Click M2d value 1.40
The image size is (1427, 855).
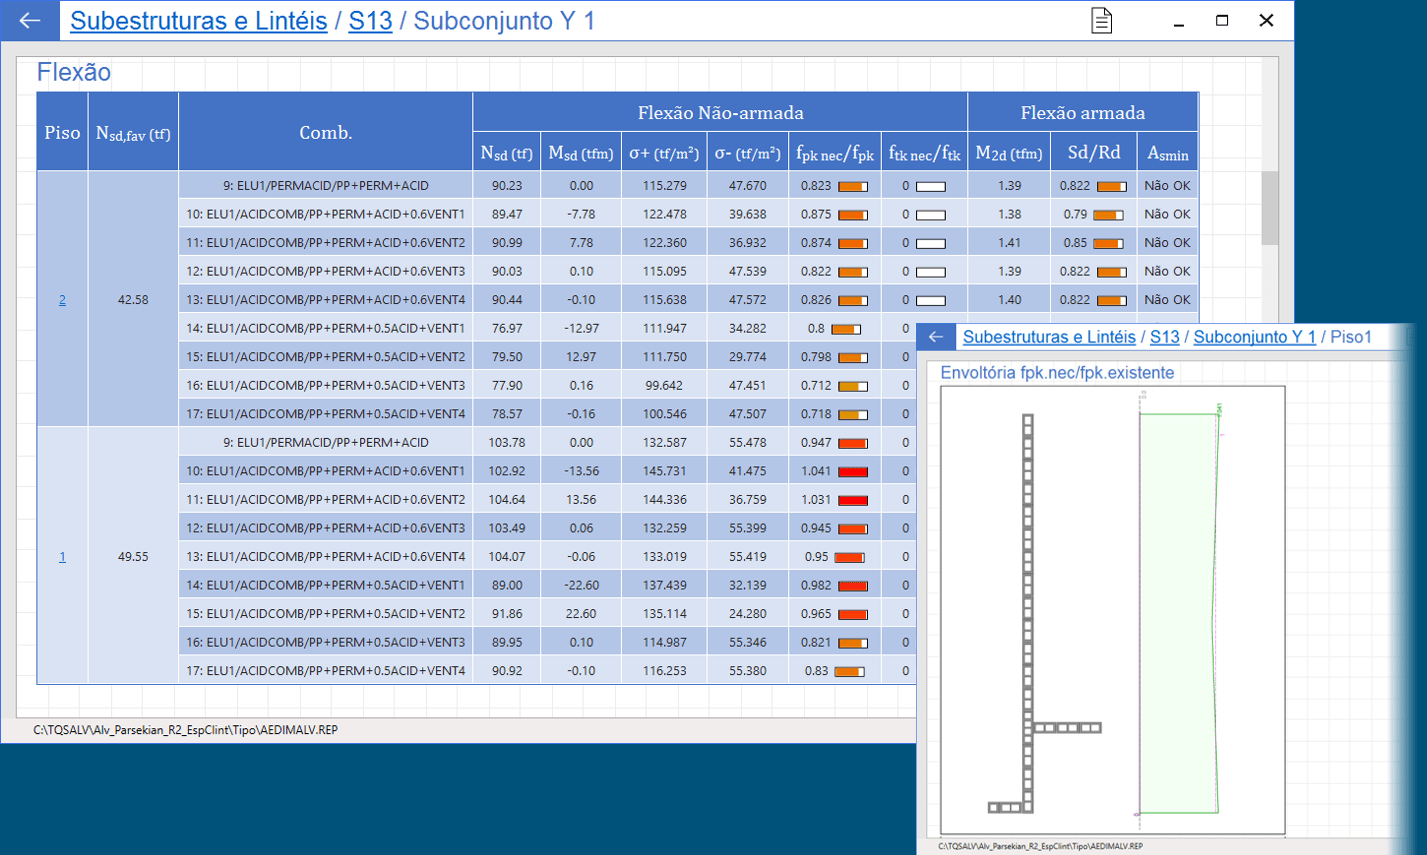(1009, 299)
